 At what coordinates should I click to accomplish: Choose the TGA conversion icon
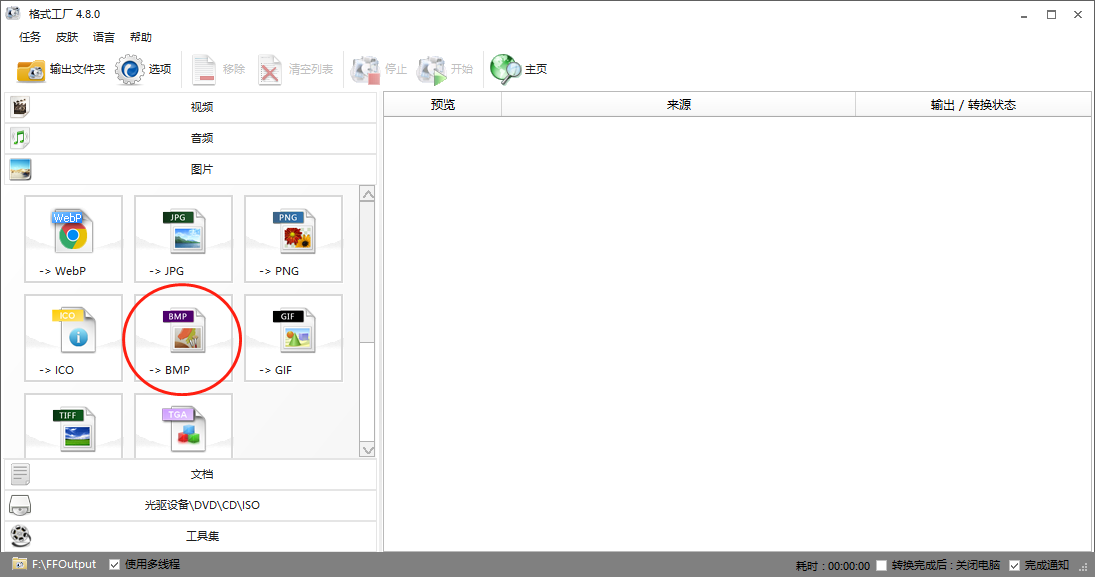coord(184,426)
